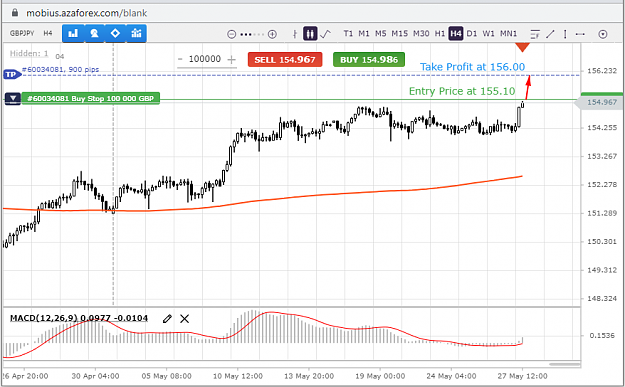
Task: Click the BUY 154.986 button
Action: pos(369,60)
